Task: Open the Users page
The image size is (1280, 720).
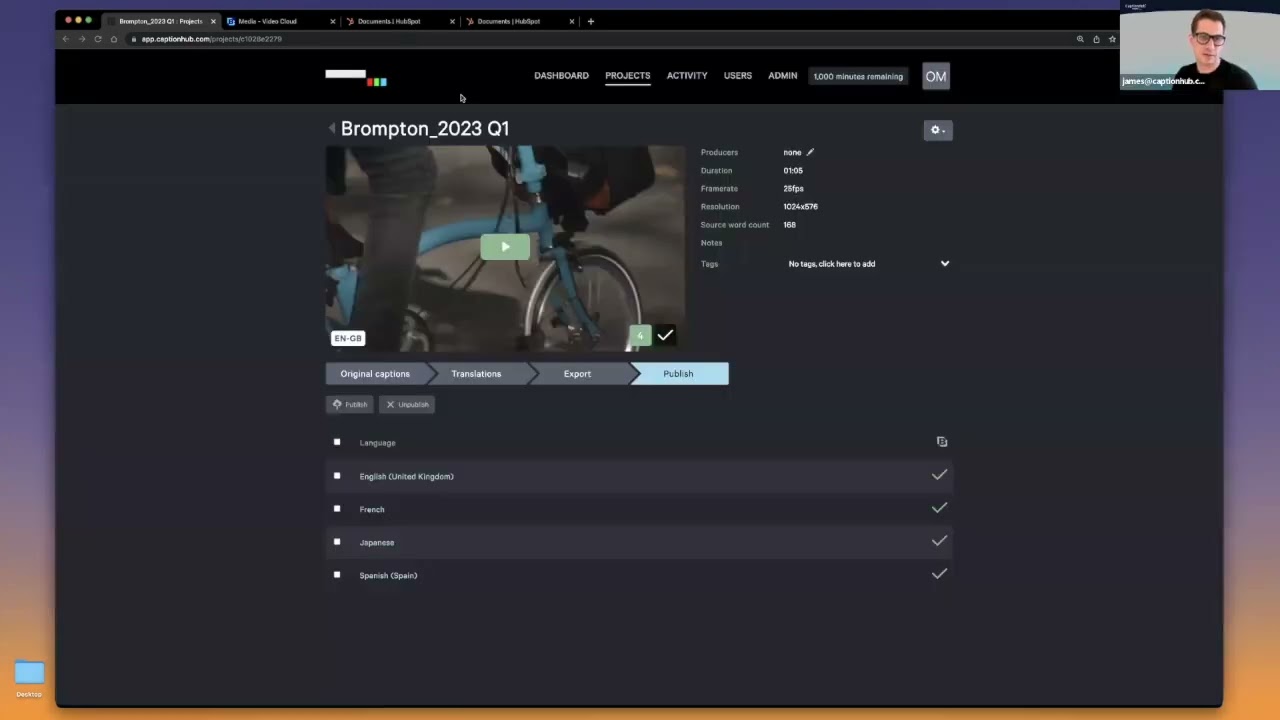Action: pyautogui.click(x=738, y=76)
